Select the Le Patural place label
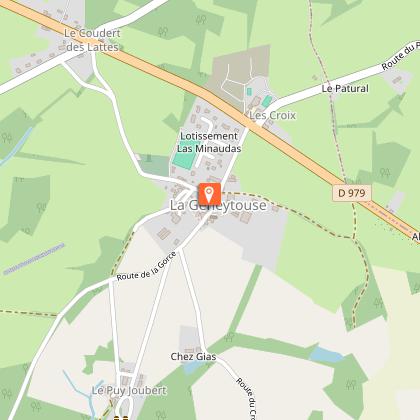Image resolution: width=420 pixels, height=420 pixels. [345, 89]
